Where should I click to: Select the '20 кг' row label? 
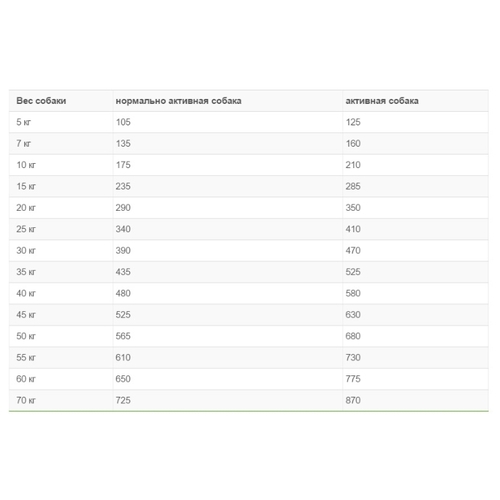click(x=26, y=208)
